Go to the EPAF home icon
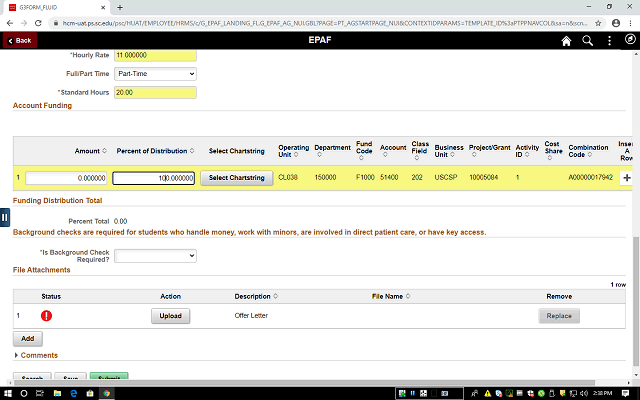This screenshot has width=640, height=400. pos(566,41)
